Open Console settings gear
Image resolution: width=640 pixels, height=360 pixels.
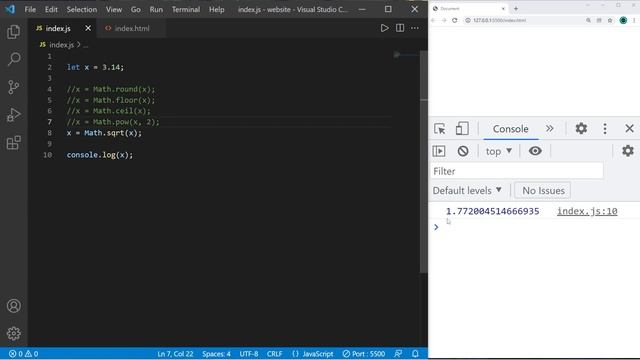[x=628, y=151]
